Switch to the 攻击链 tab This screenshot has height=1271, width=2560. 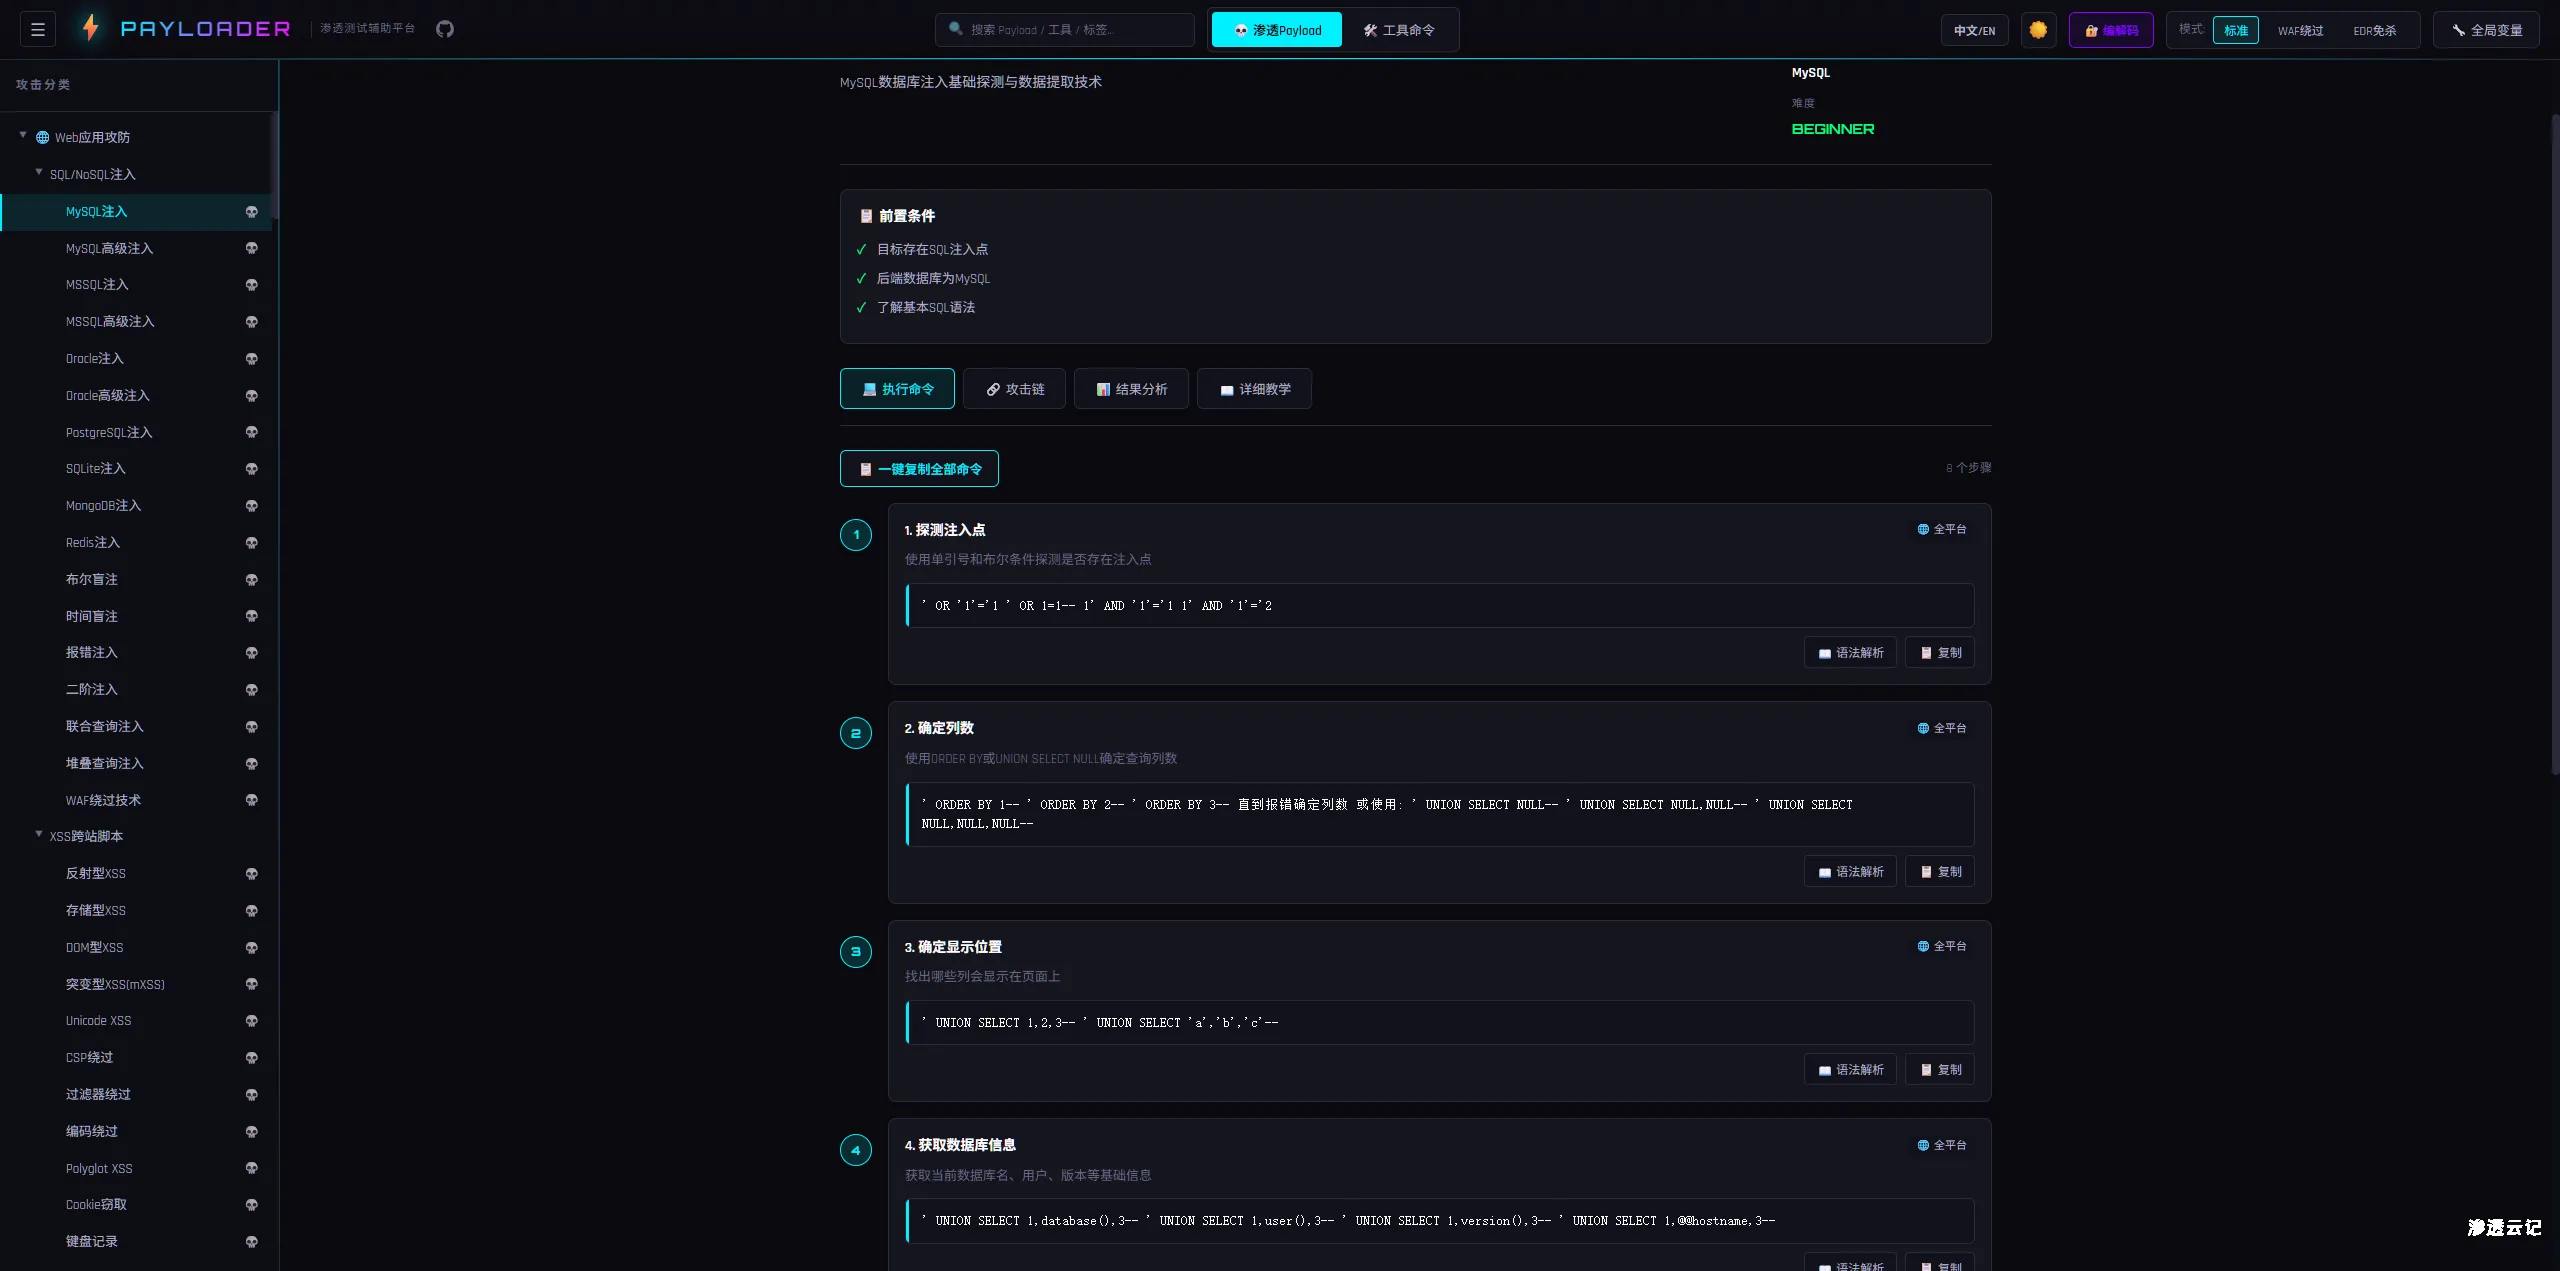click(x=1013, y=389)
